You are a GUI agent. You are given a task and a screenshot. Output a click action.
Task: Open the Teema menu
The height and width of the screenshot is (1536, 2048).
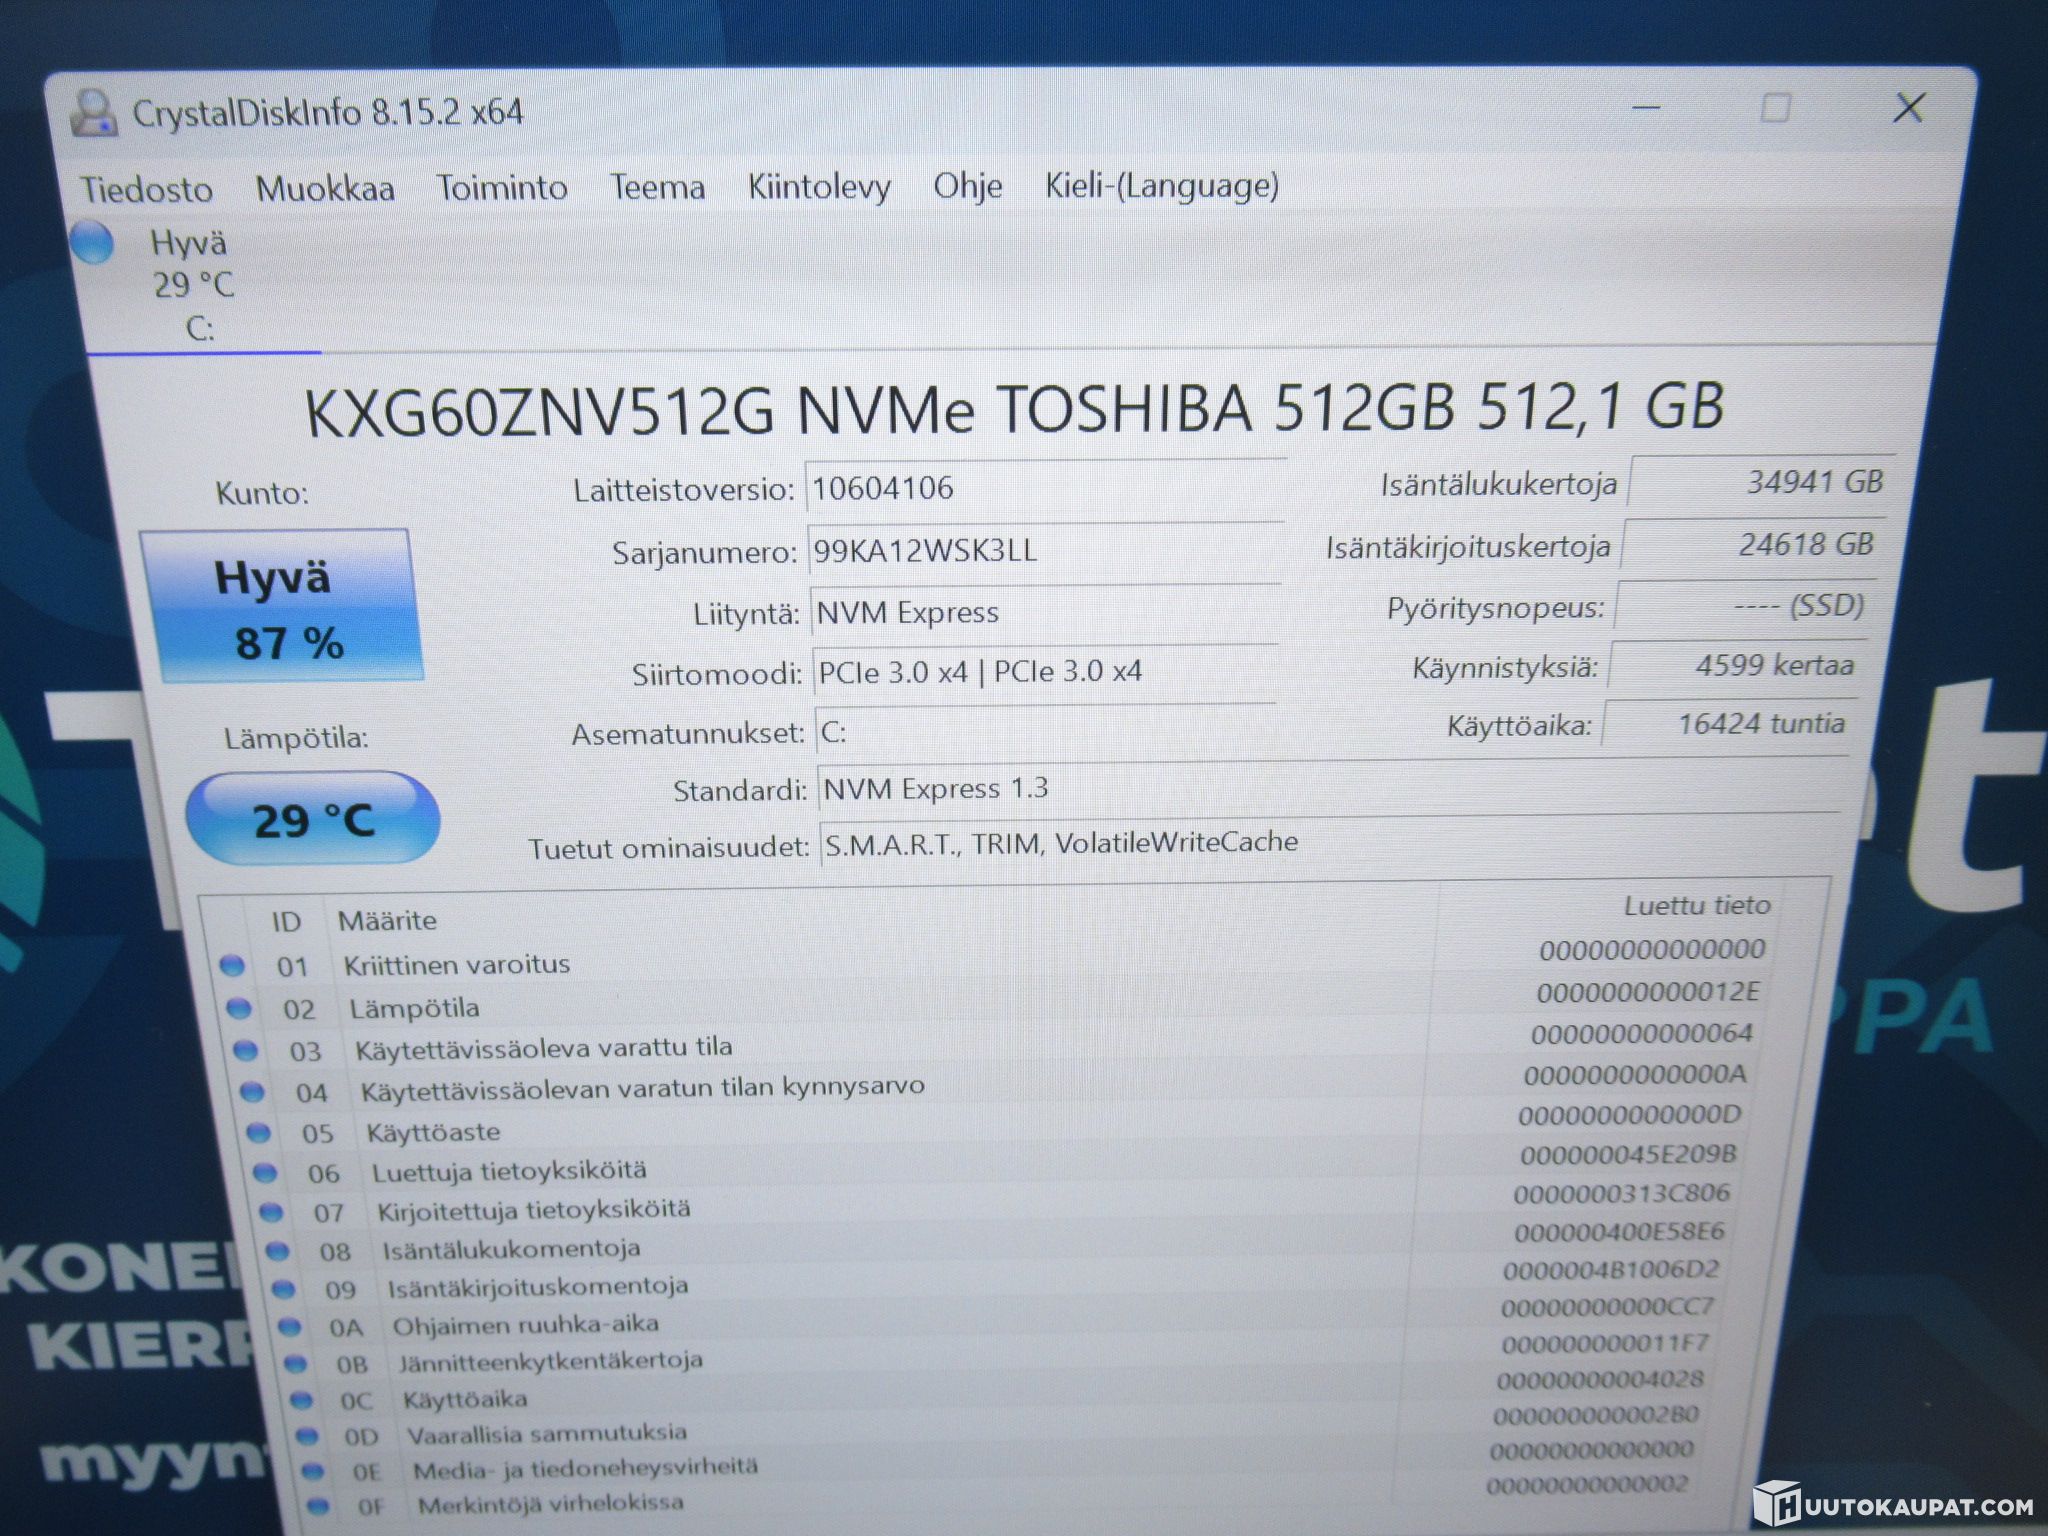coord(658,187)
